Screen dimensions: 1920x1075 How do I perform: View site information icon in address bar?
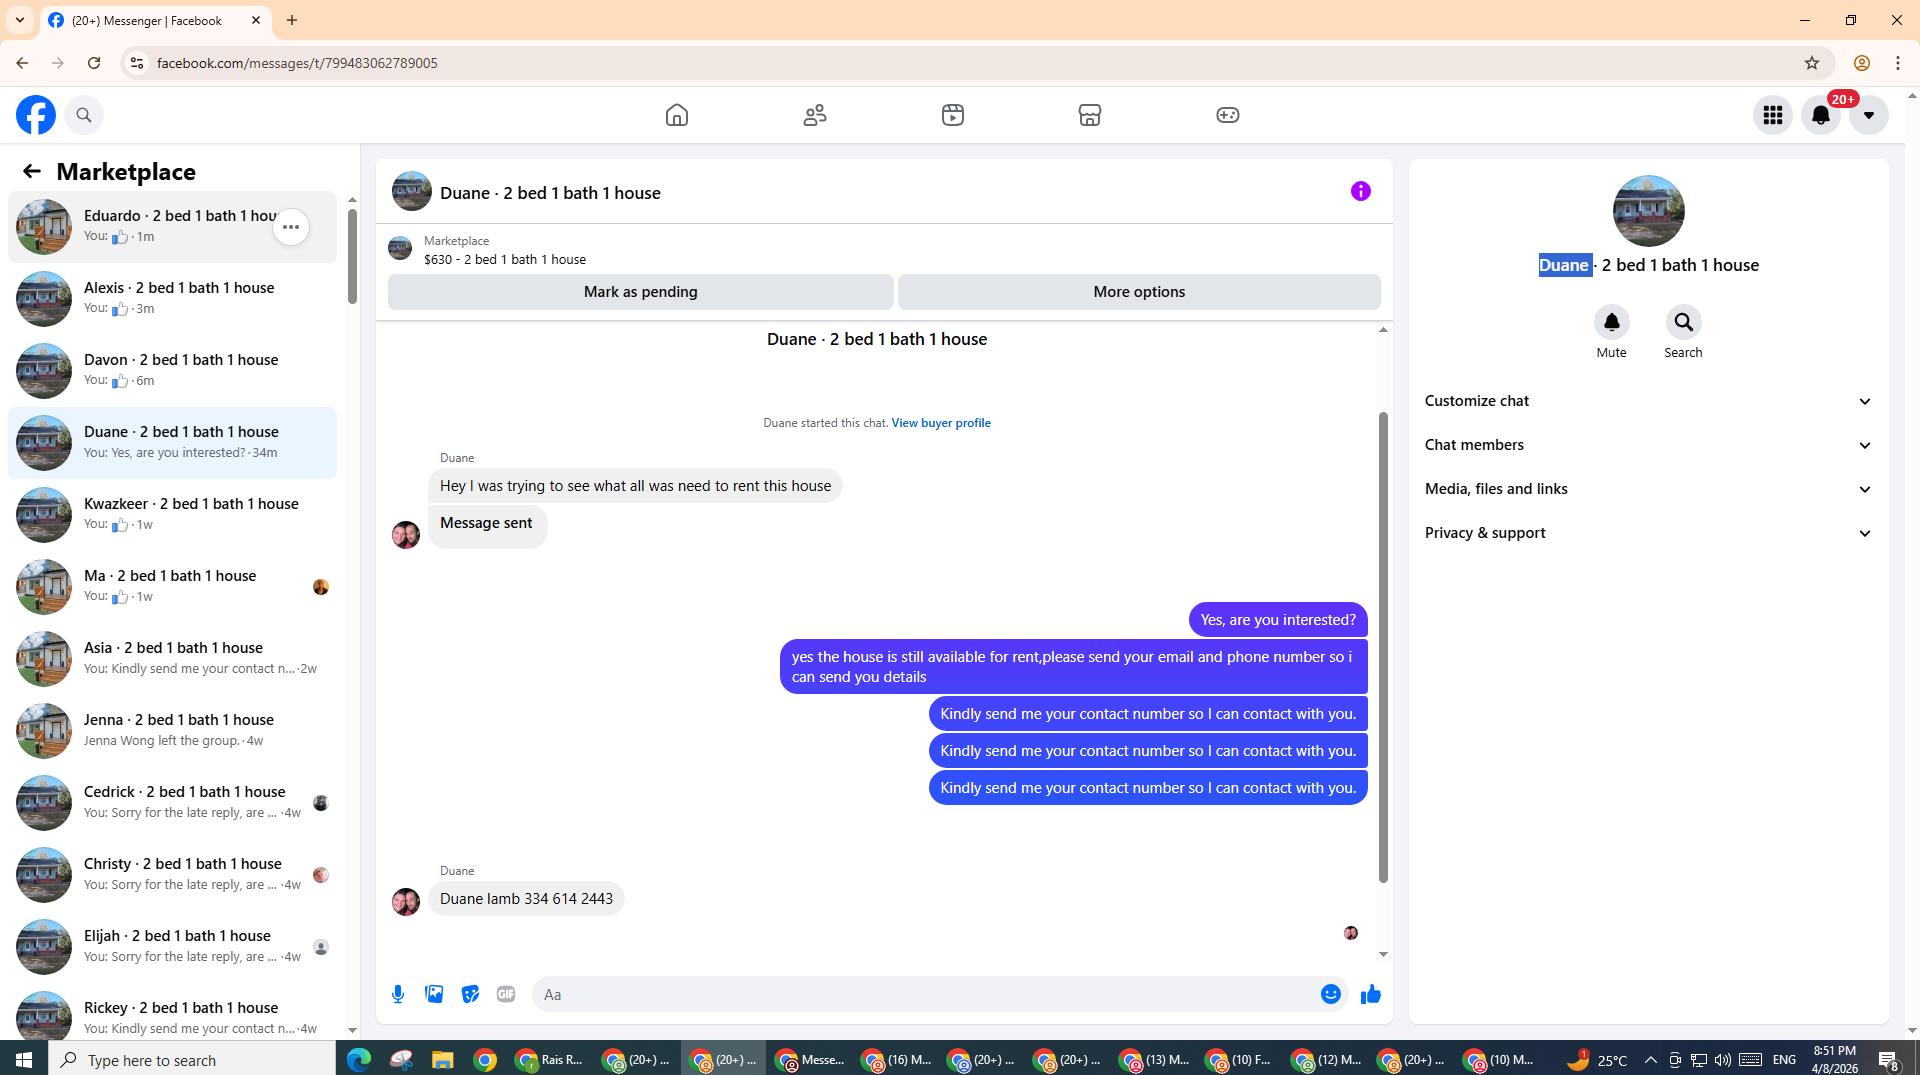[x=136, y=63]
